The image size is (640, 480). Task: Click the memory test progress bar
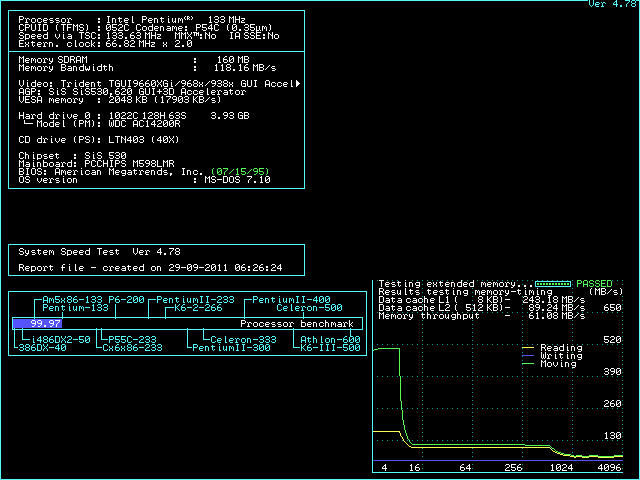point(553,284)
